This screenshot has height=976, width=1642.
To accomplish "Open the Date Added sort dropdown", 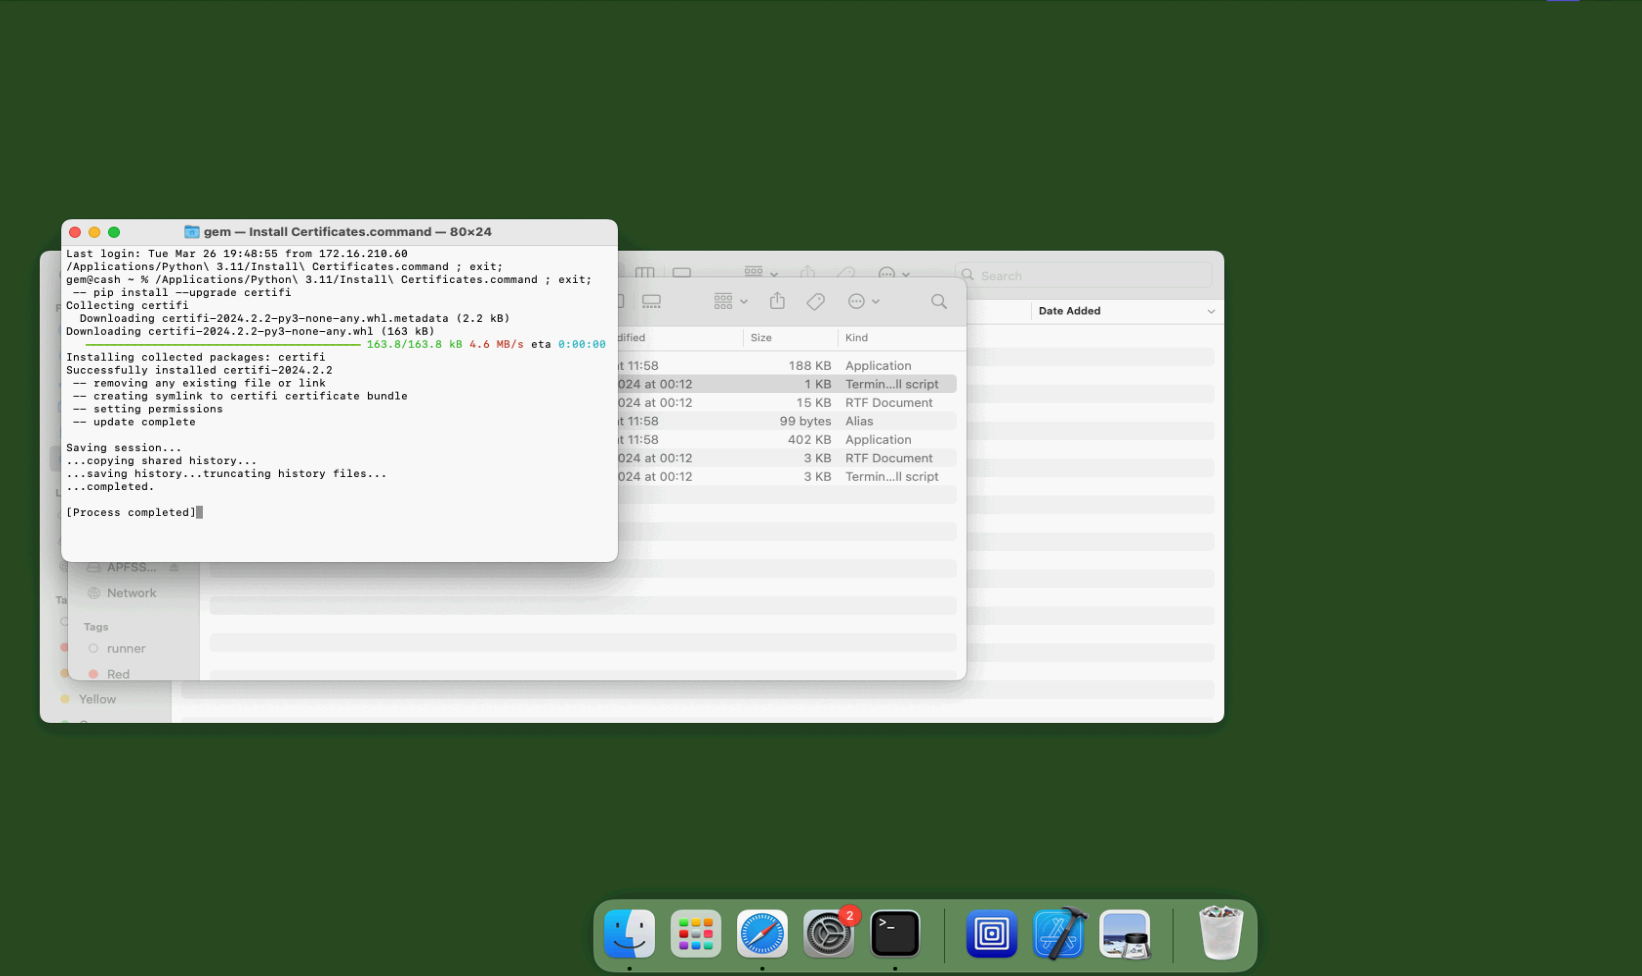I will (x=1125, y=311).
